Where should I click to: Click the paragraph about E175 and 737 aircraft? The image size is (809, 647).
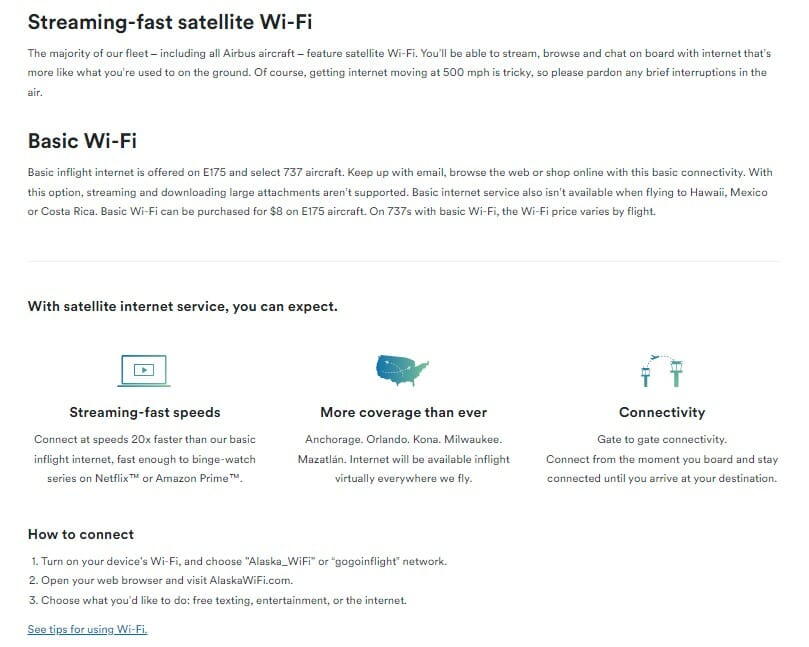point(400,192)
